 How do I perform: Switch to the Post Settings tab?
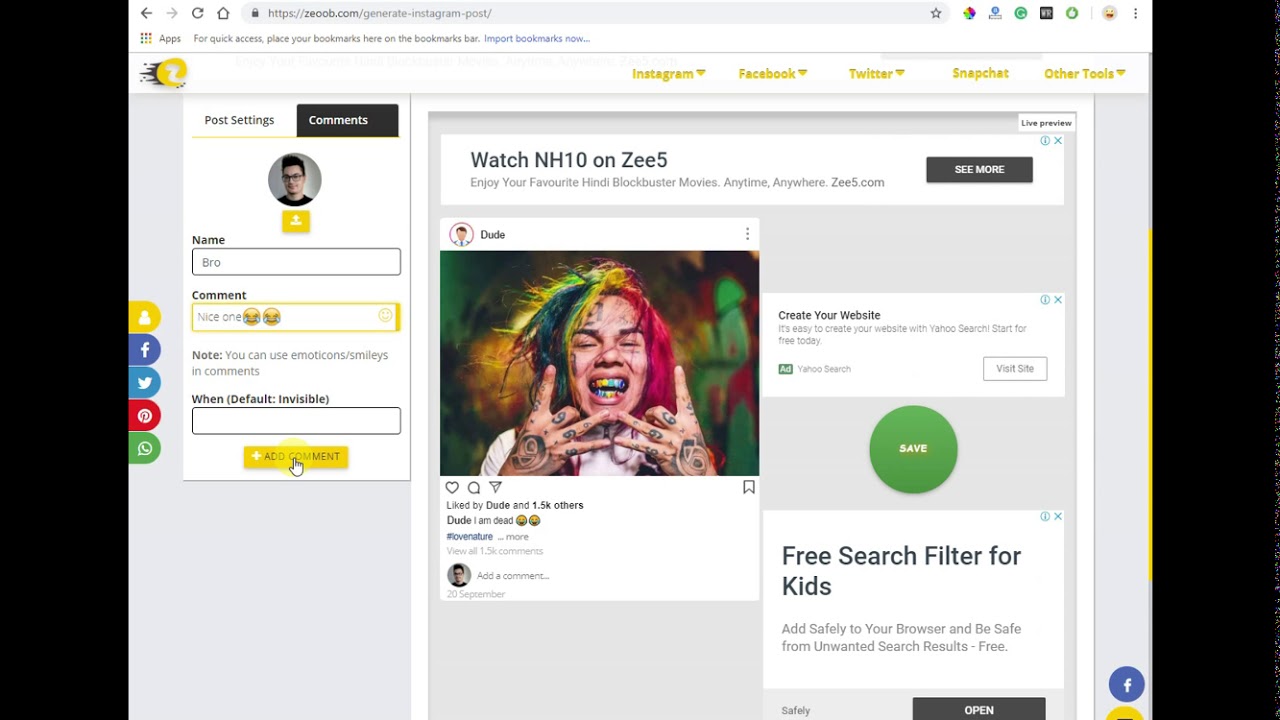pyautogui.click(x=239, y=120)
